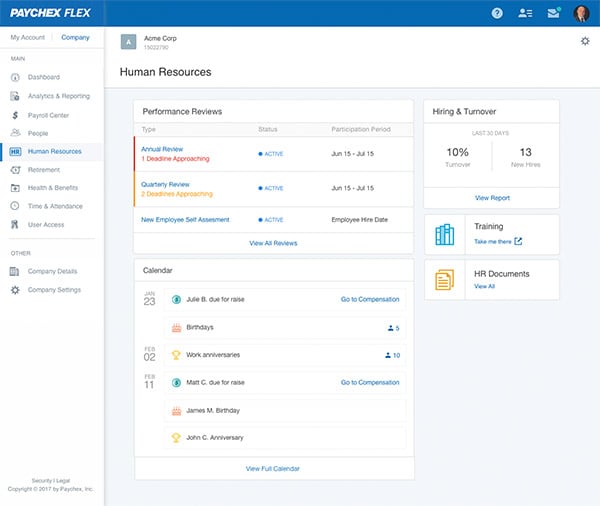Click the Birthdays people count 5
The image size is (600, 506).
click(x=393, y=328)
